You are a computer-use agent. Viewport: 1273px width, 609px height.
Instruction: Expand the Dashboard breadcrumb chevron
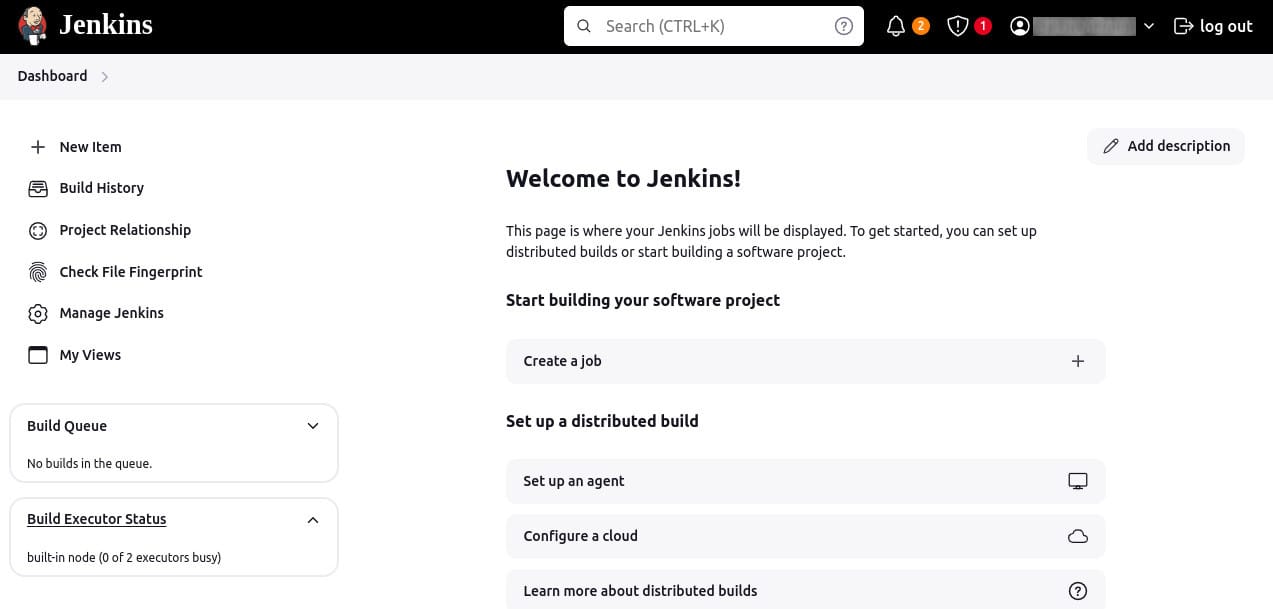(x=105, y=77)
